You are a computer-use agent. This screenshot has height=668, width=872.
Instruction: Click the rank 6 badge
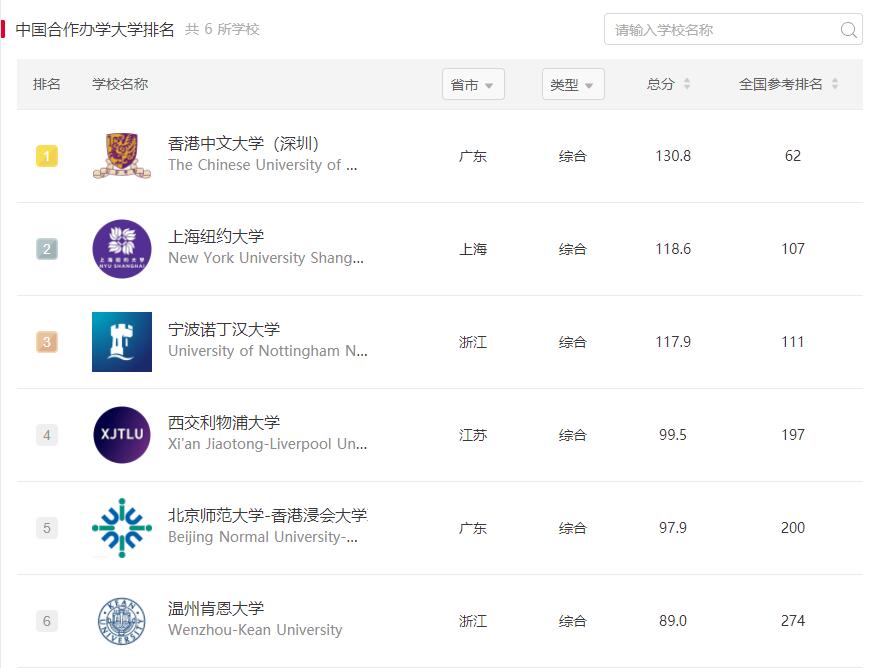click(47, 621)
